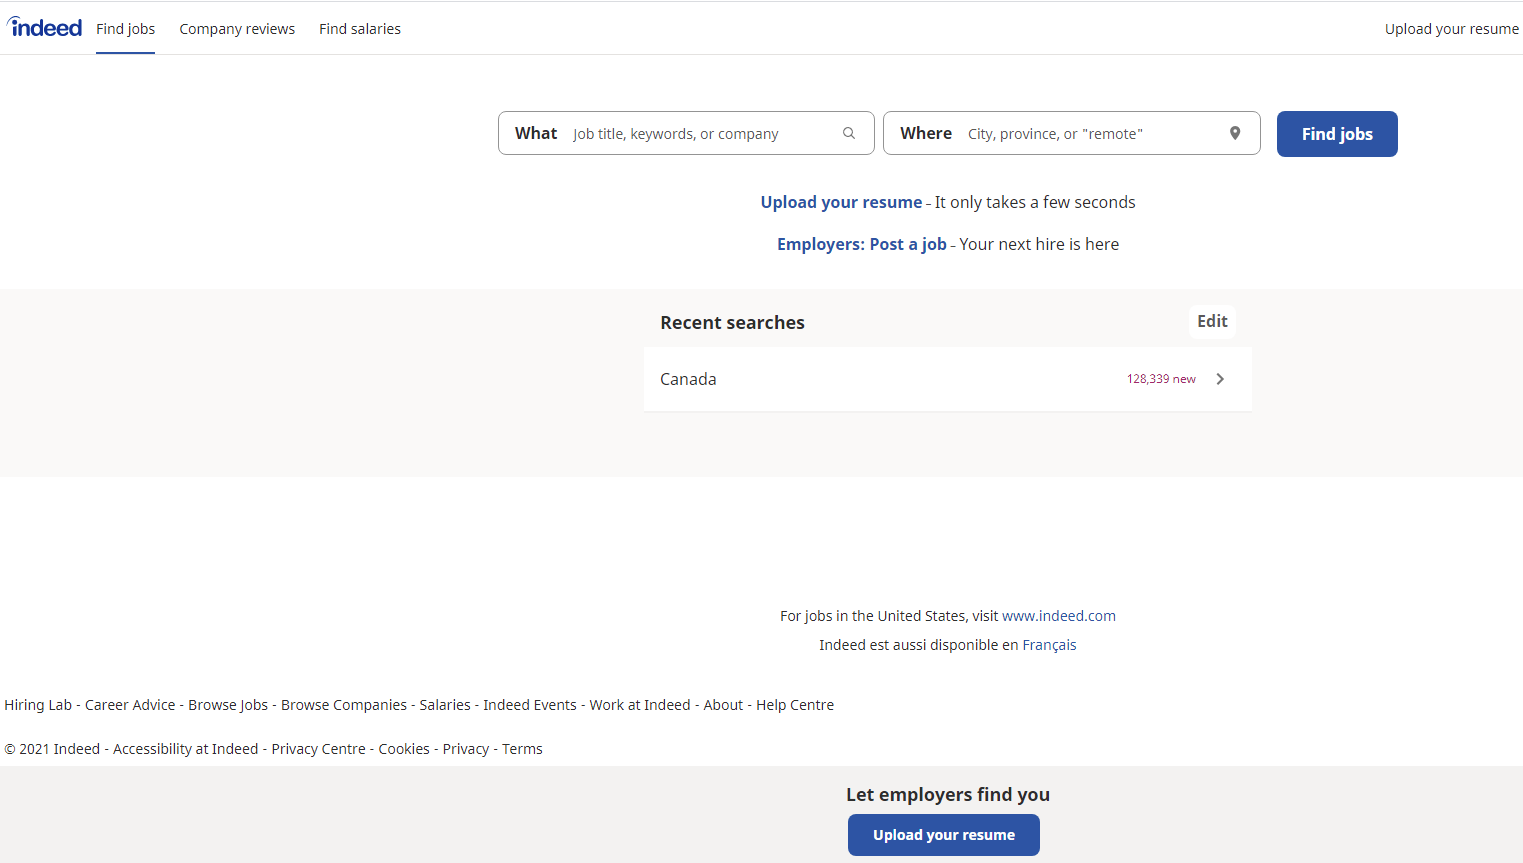Select Upload your resume in the top header

1451,29
